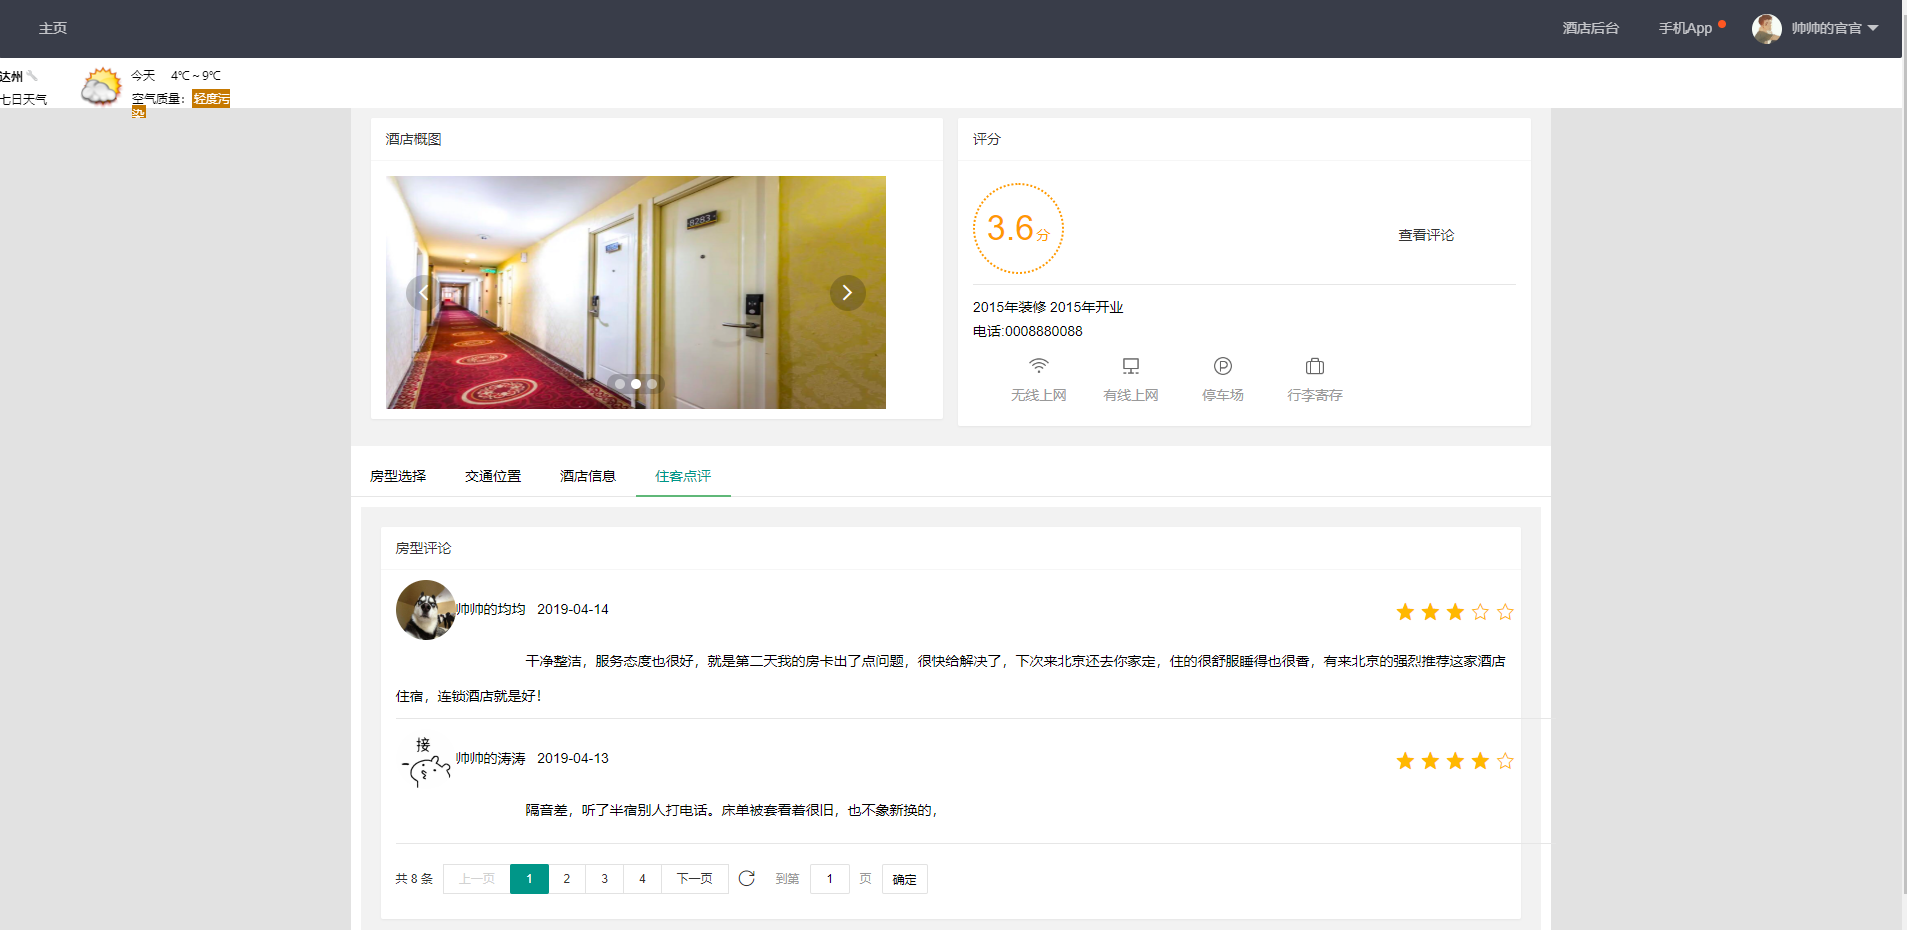1907x930 pixels.
Task: Open the 查看评论 link
Action: [1424, 234]
